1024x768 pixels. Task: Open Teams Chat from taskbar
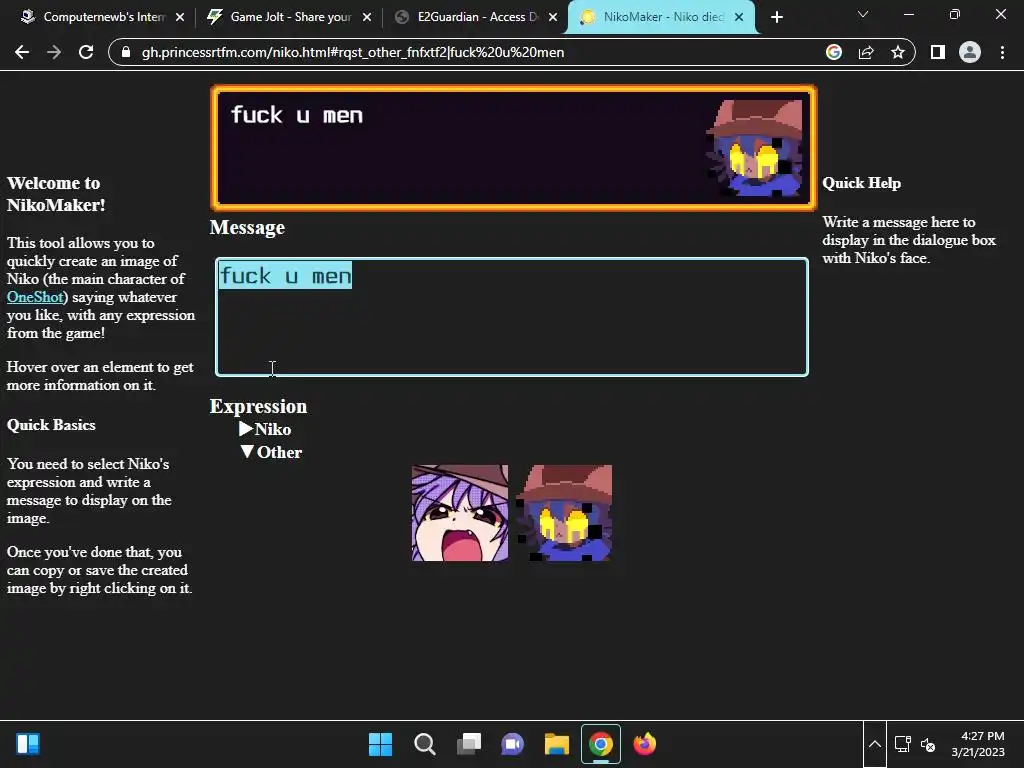(x=513, y=744)
